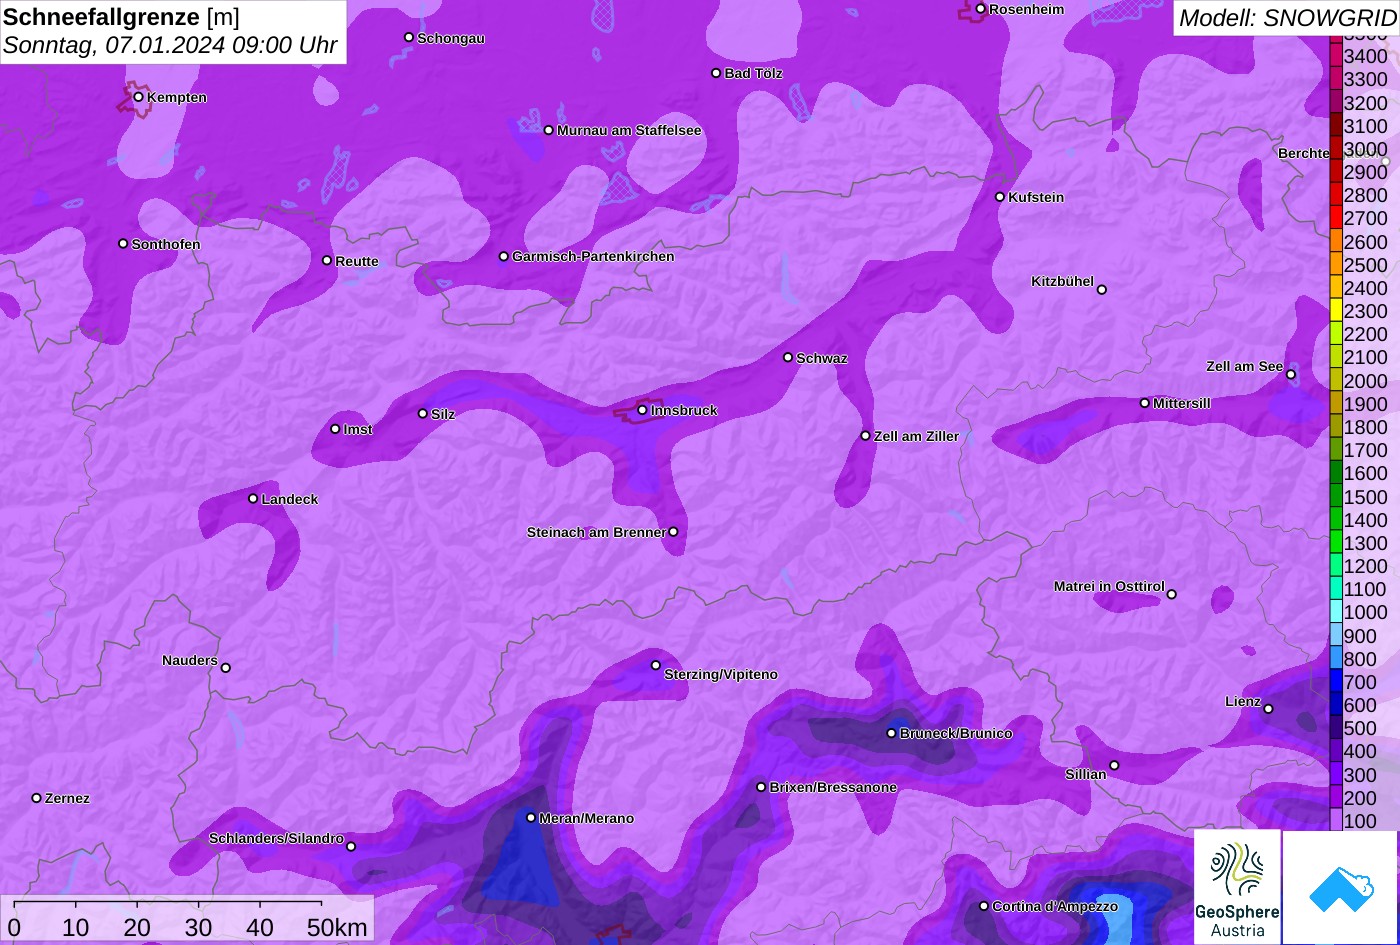Click the legend value '3400'

[x=1365, y=56]
